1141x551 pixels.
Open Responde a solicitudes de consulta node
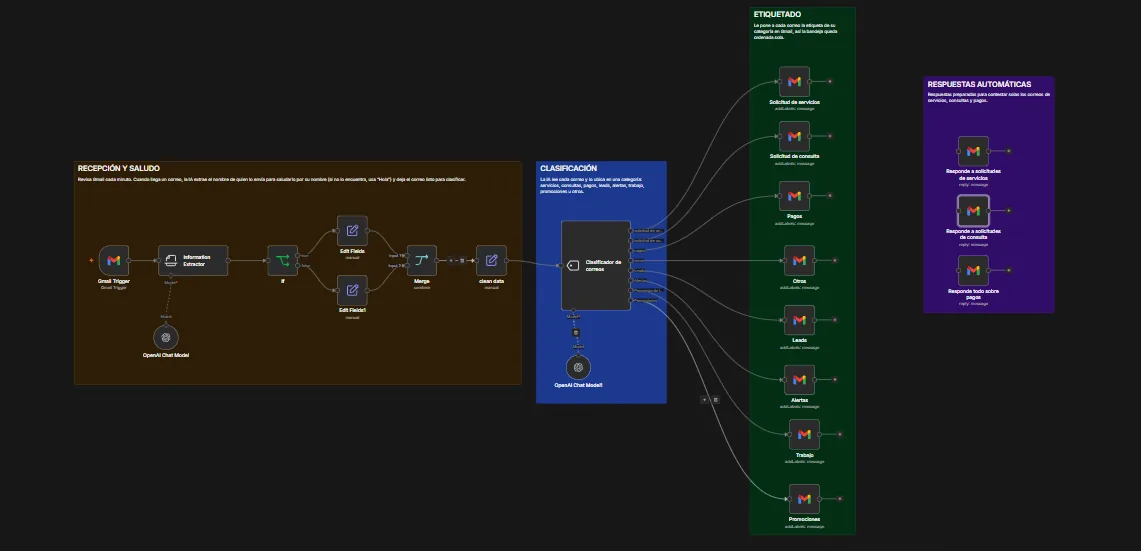pos(973,211)
